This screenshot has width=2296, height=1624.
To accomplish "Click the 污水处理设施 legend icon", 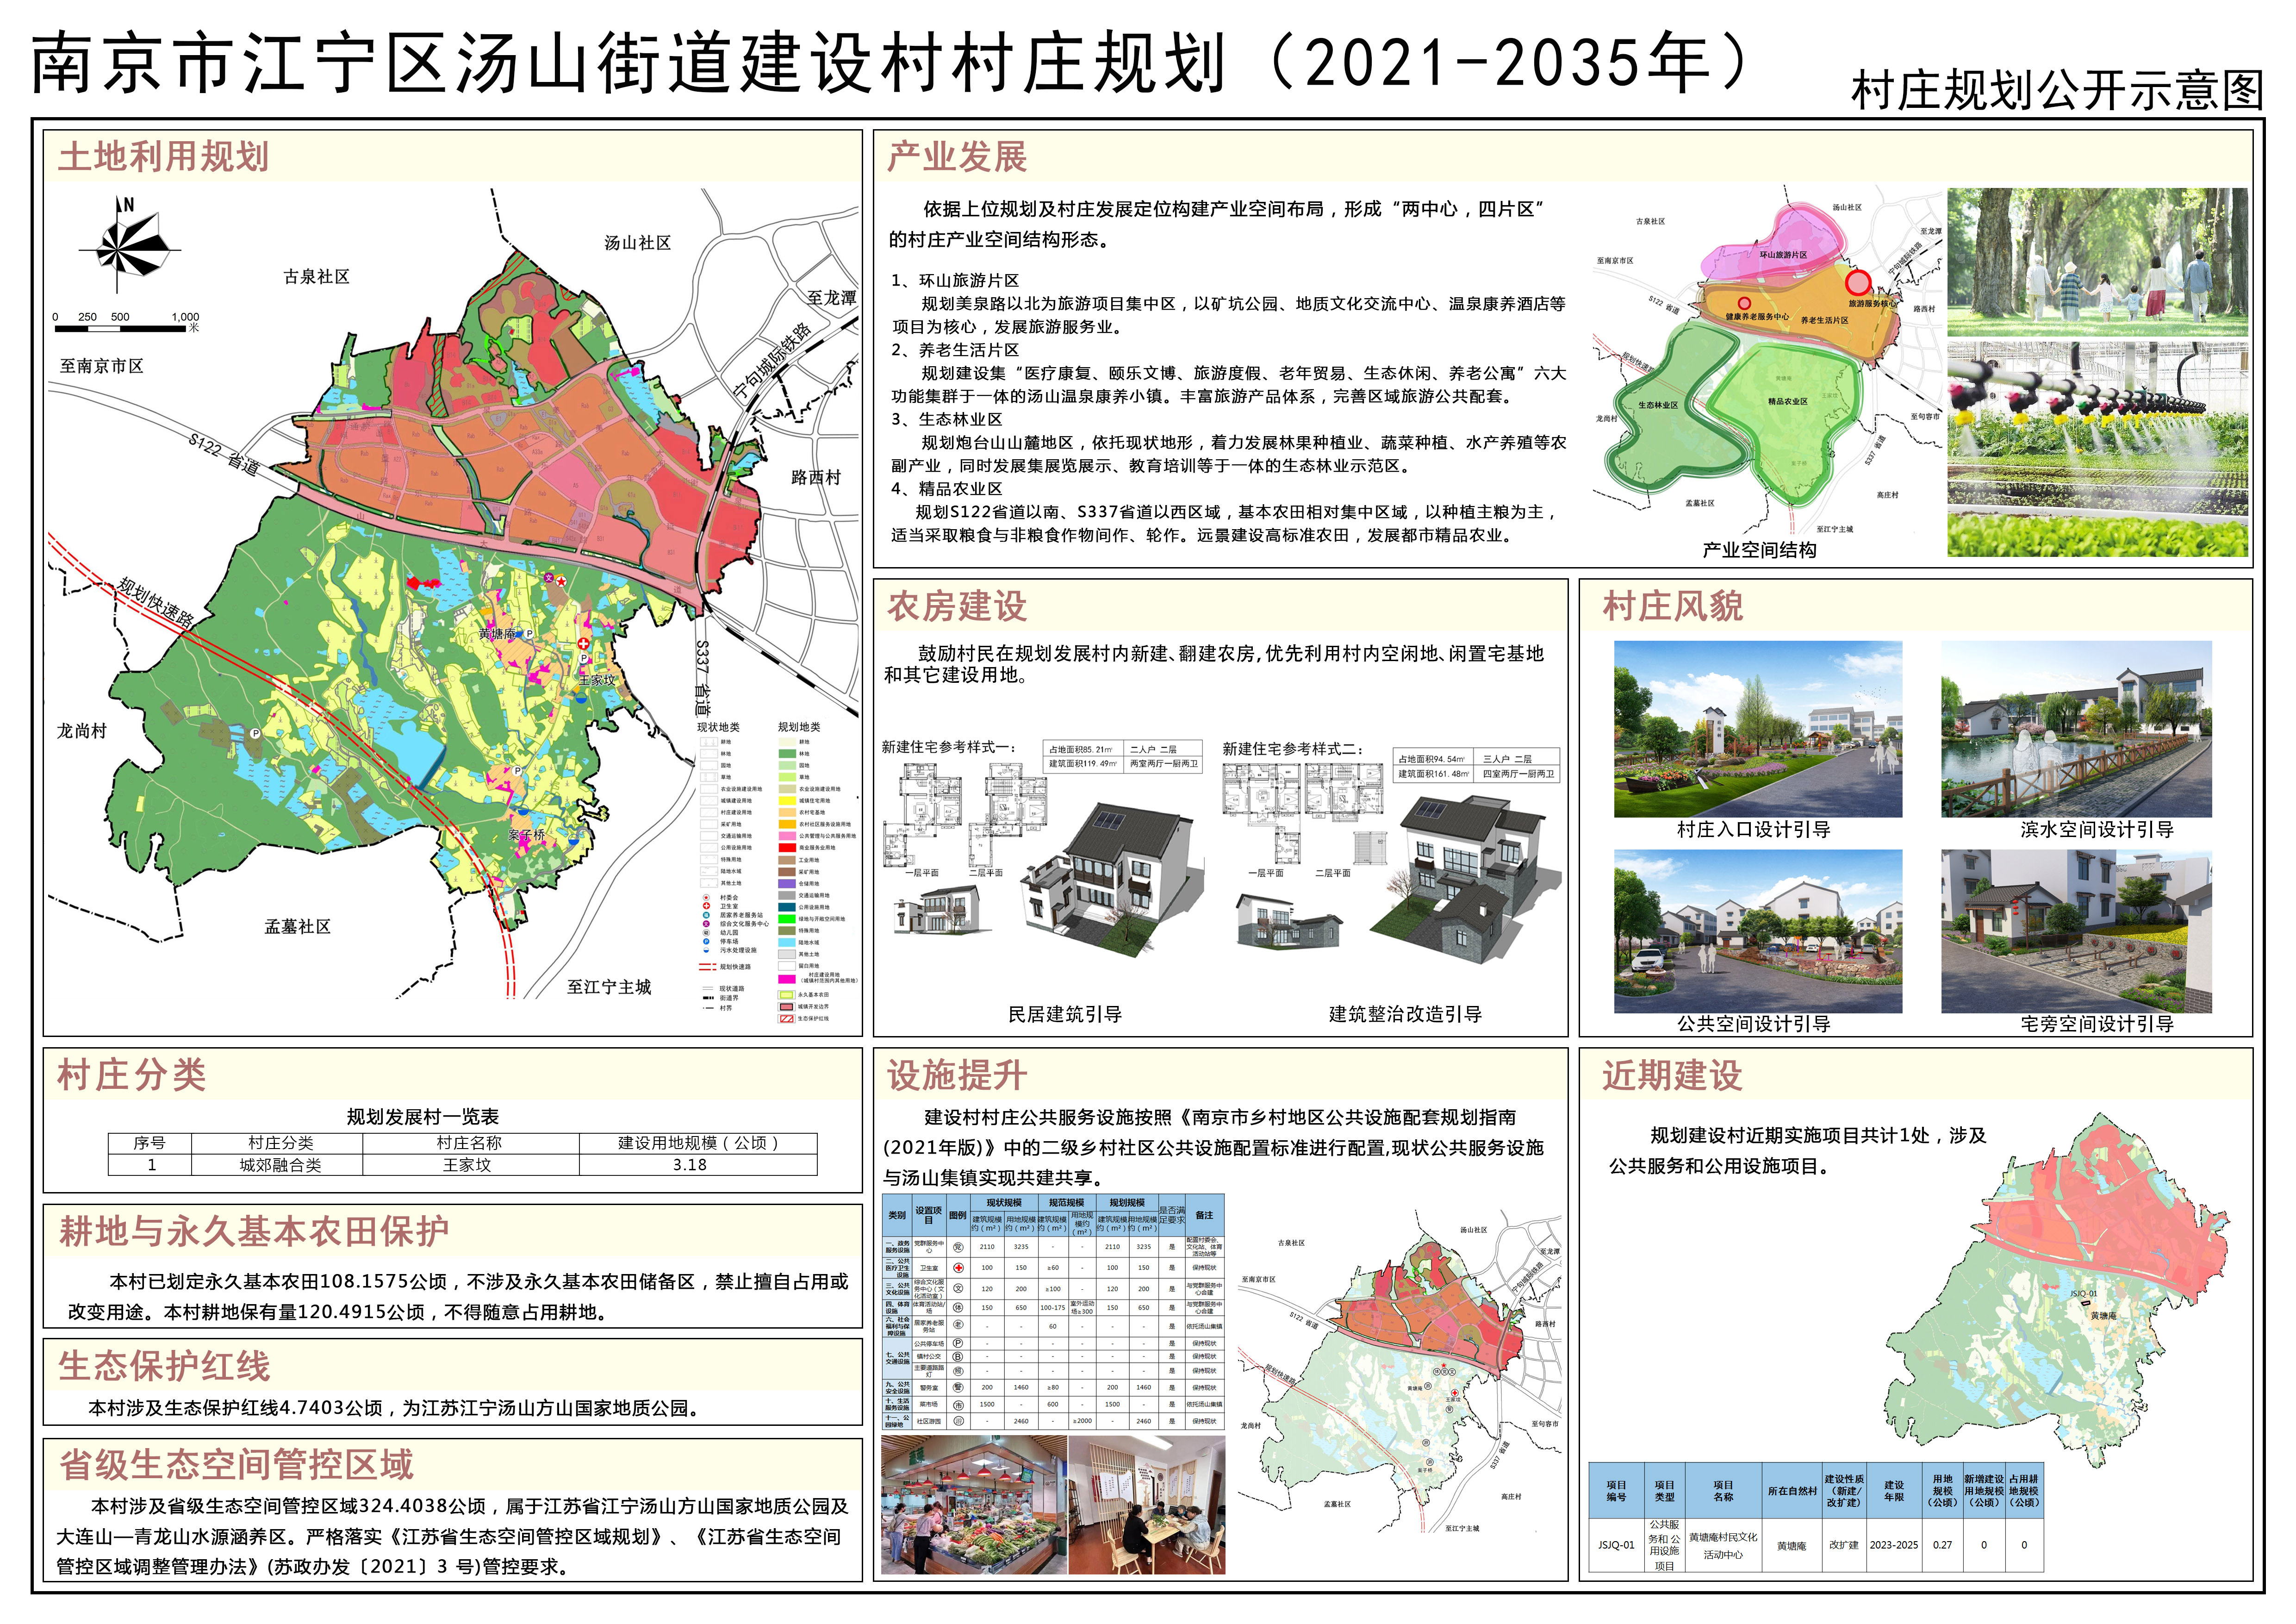I will 707,951.
